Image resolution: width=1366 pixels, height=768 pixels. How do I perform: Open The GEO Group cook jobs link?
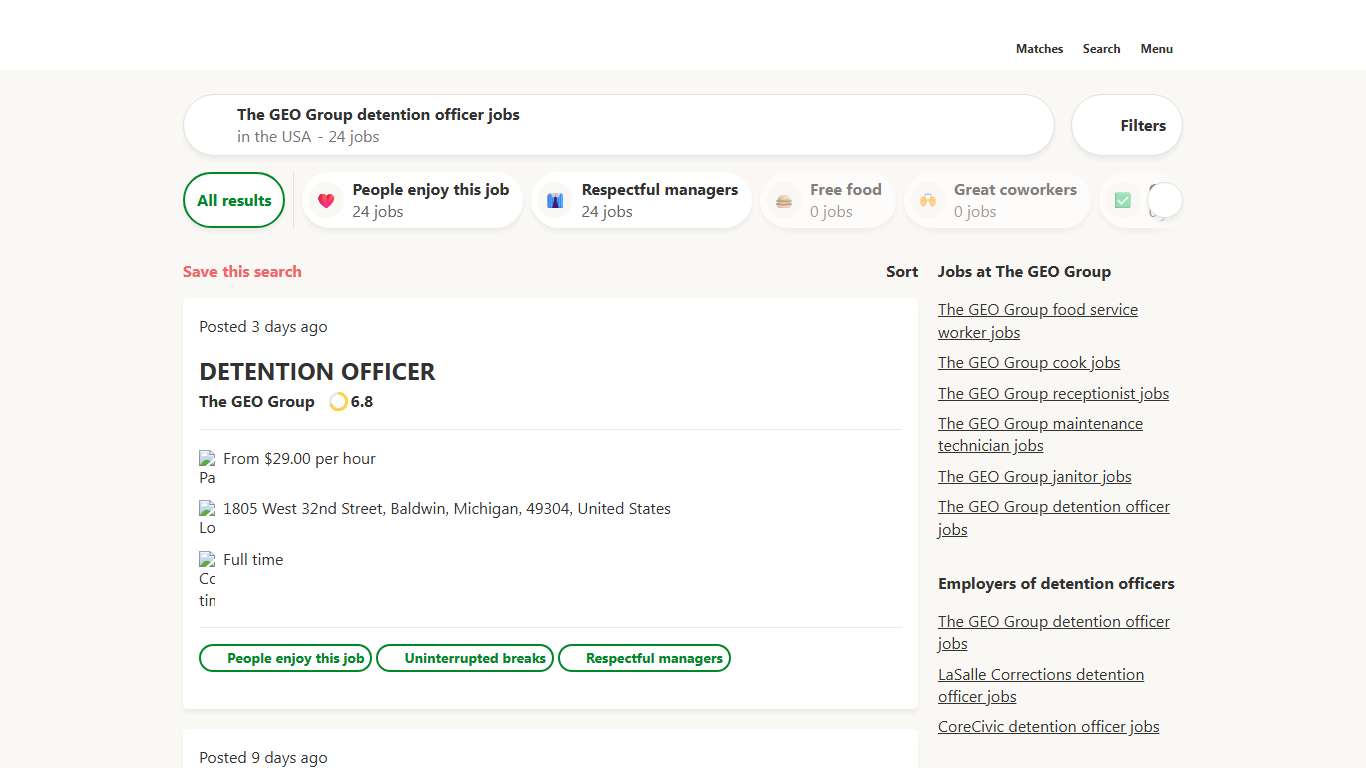coord(1029,362)
